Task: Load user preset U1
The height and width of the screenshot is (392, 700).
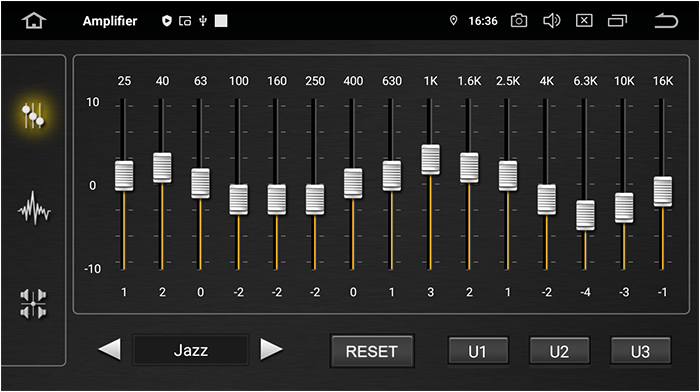Action: (478, 351)
